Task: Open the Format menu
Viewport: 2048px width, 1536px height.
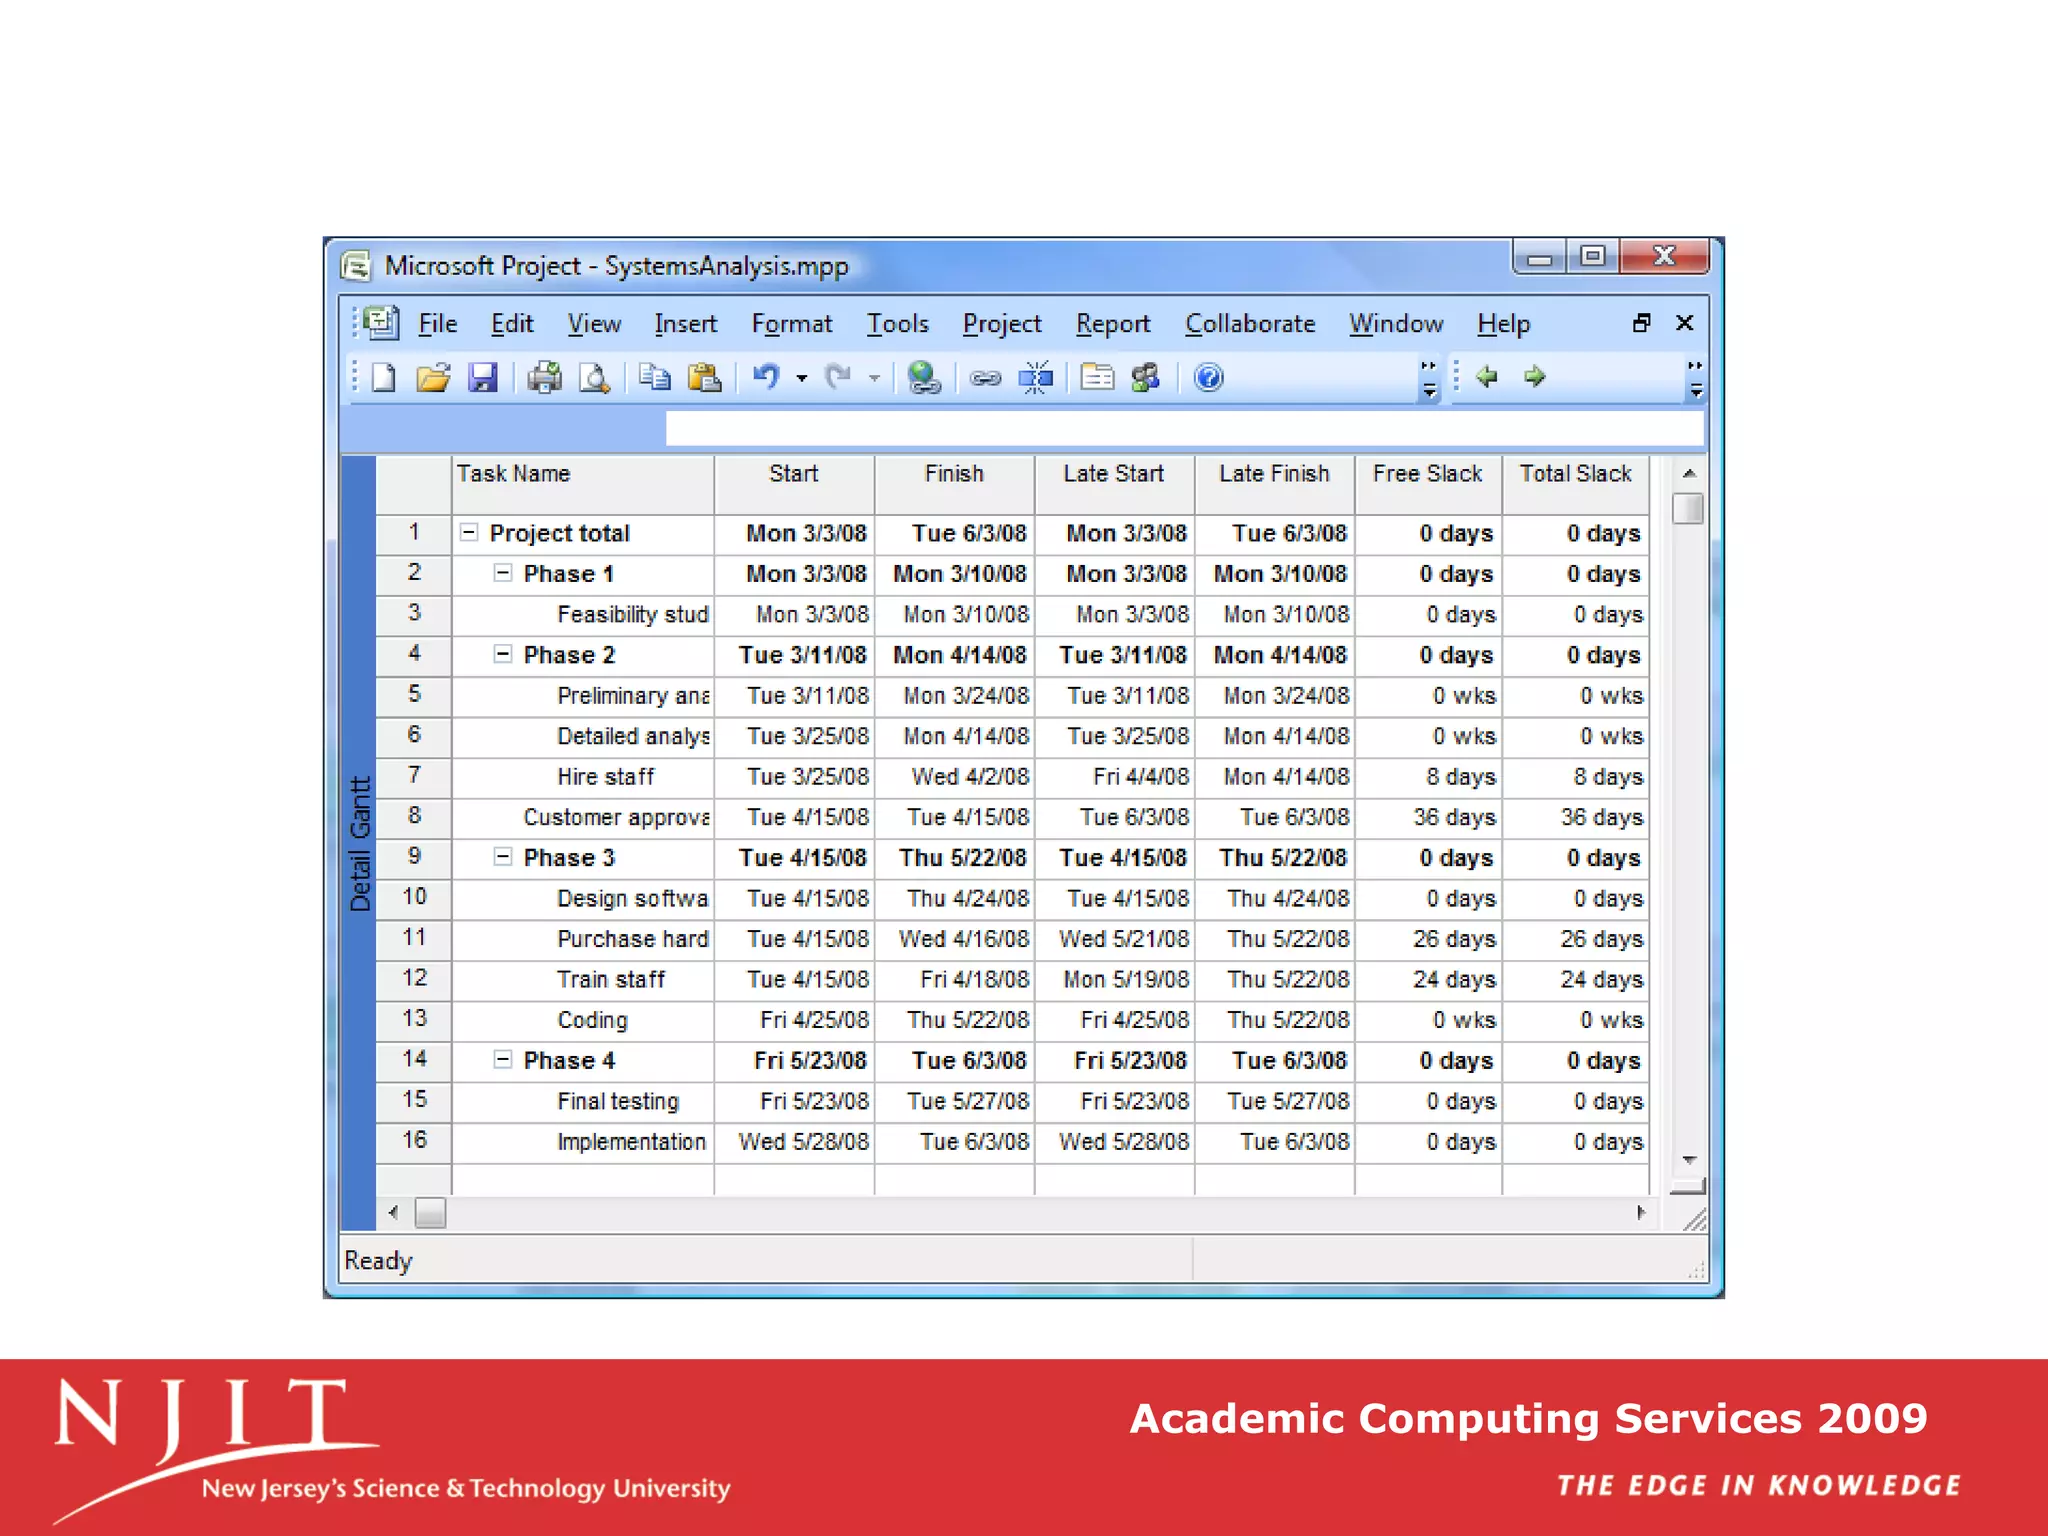Action: 791,324
